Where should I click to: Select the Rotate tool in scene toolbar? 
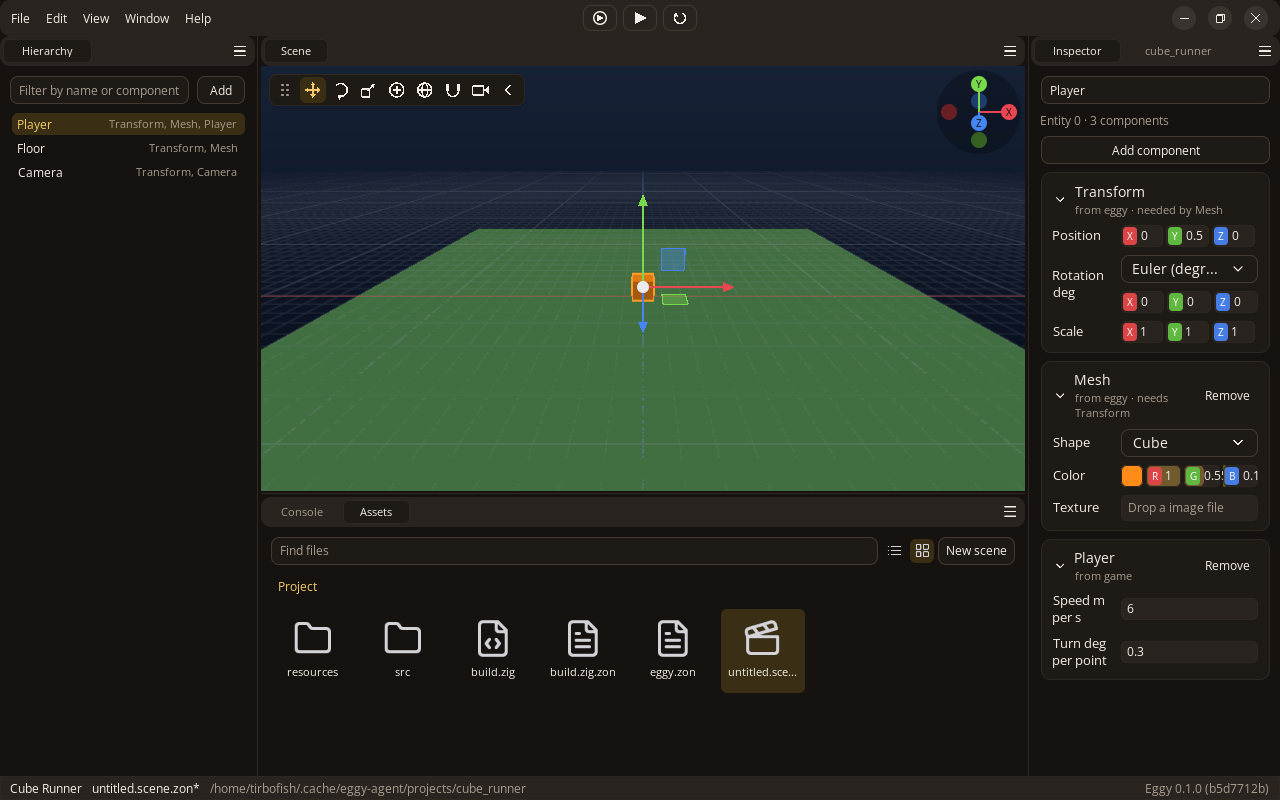coord(341,90)
